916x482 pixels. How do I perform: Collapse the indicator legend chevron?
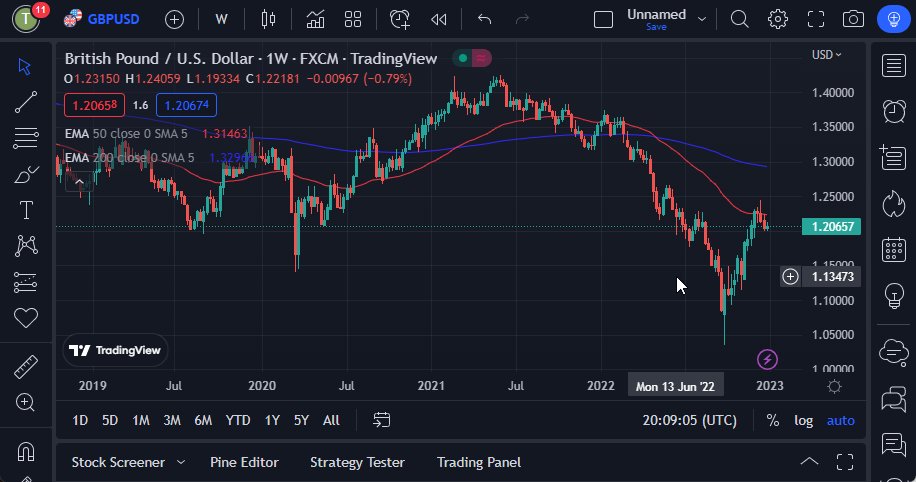[79, 182]
